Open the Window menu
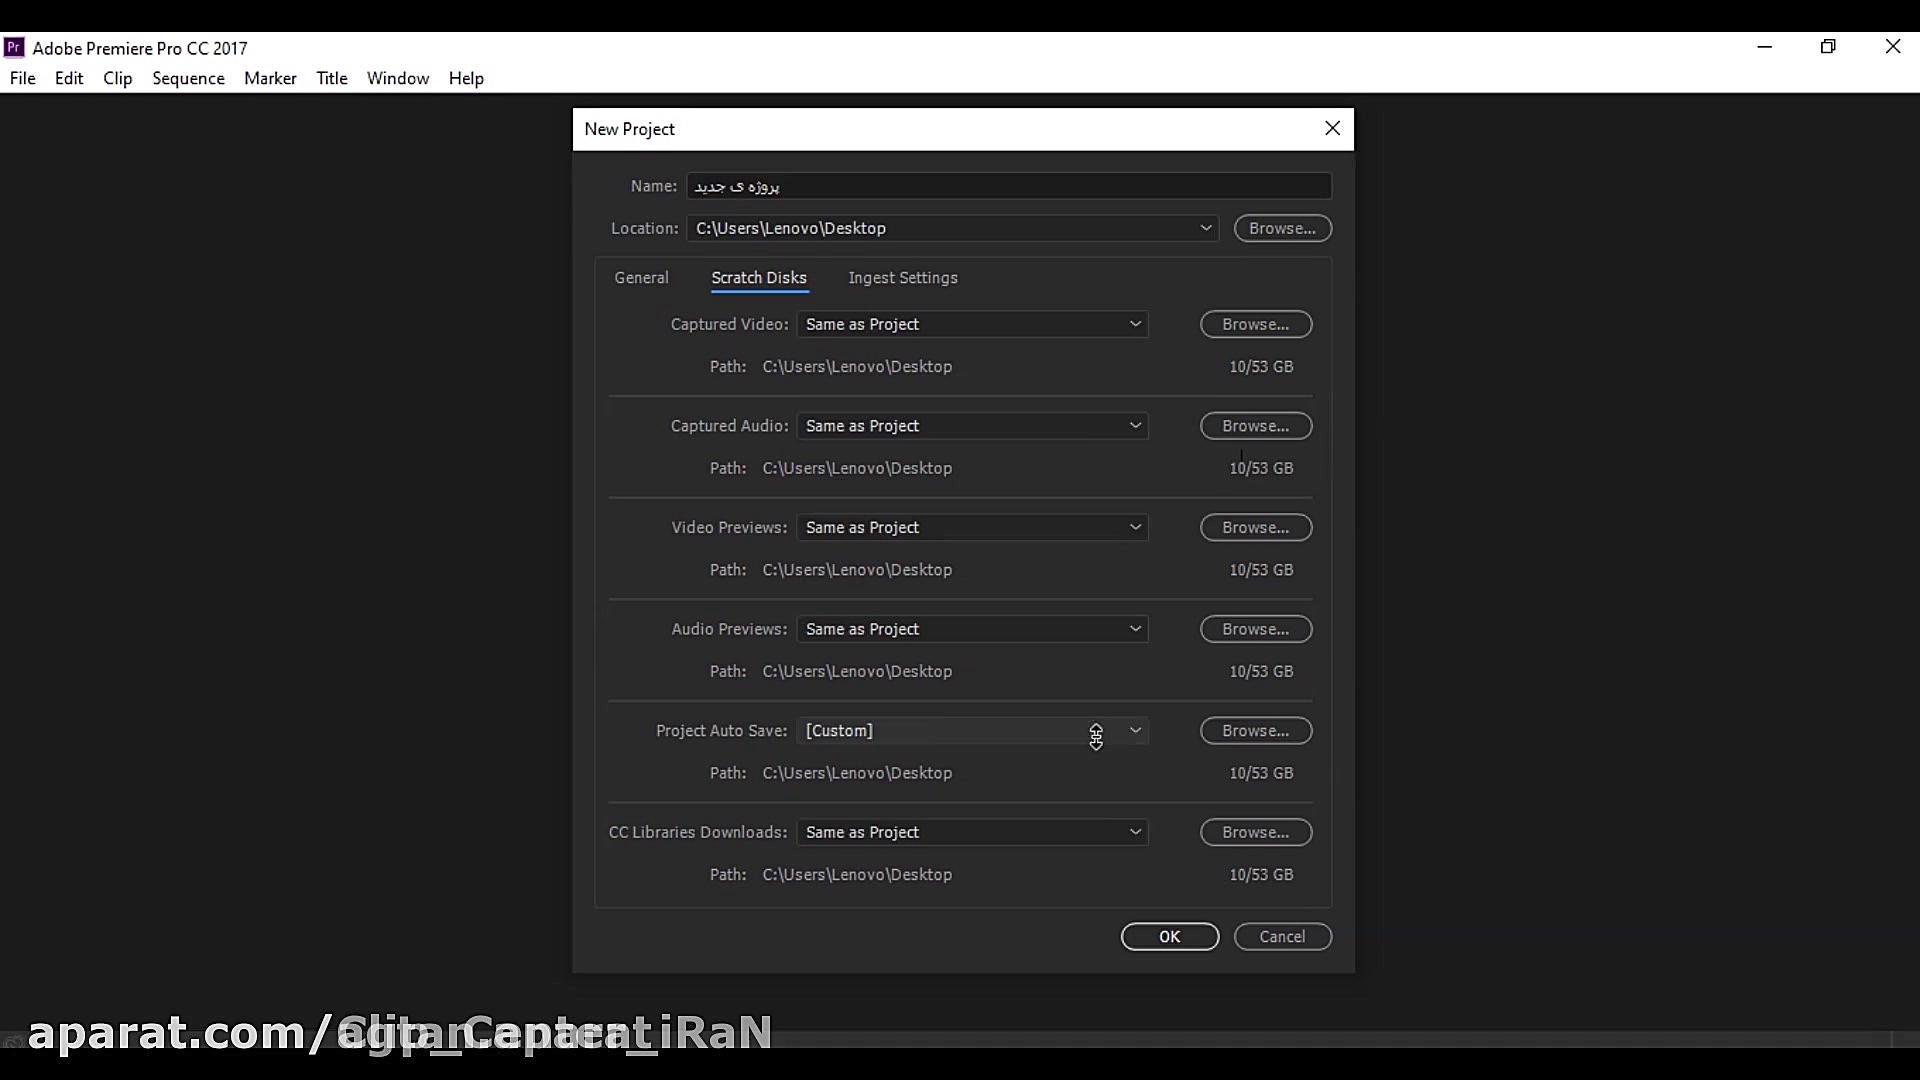 [397, 78]
